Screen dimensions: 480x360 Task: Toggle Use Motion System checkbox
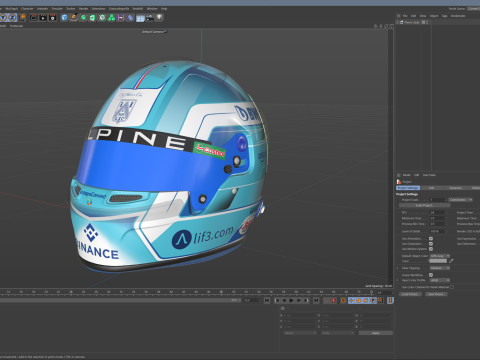point(431,249)
